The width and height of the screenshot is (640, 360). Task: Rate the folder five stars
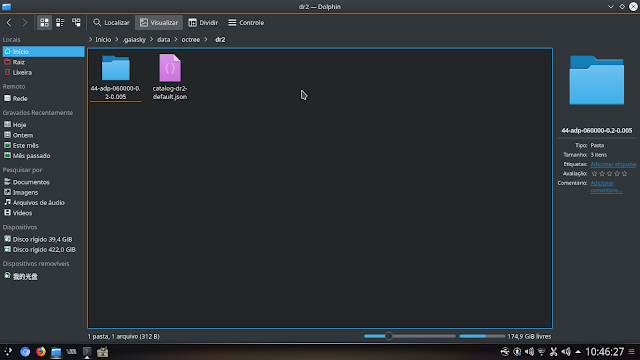coord(624,173)
